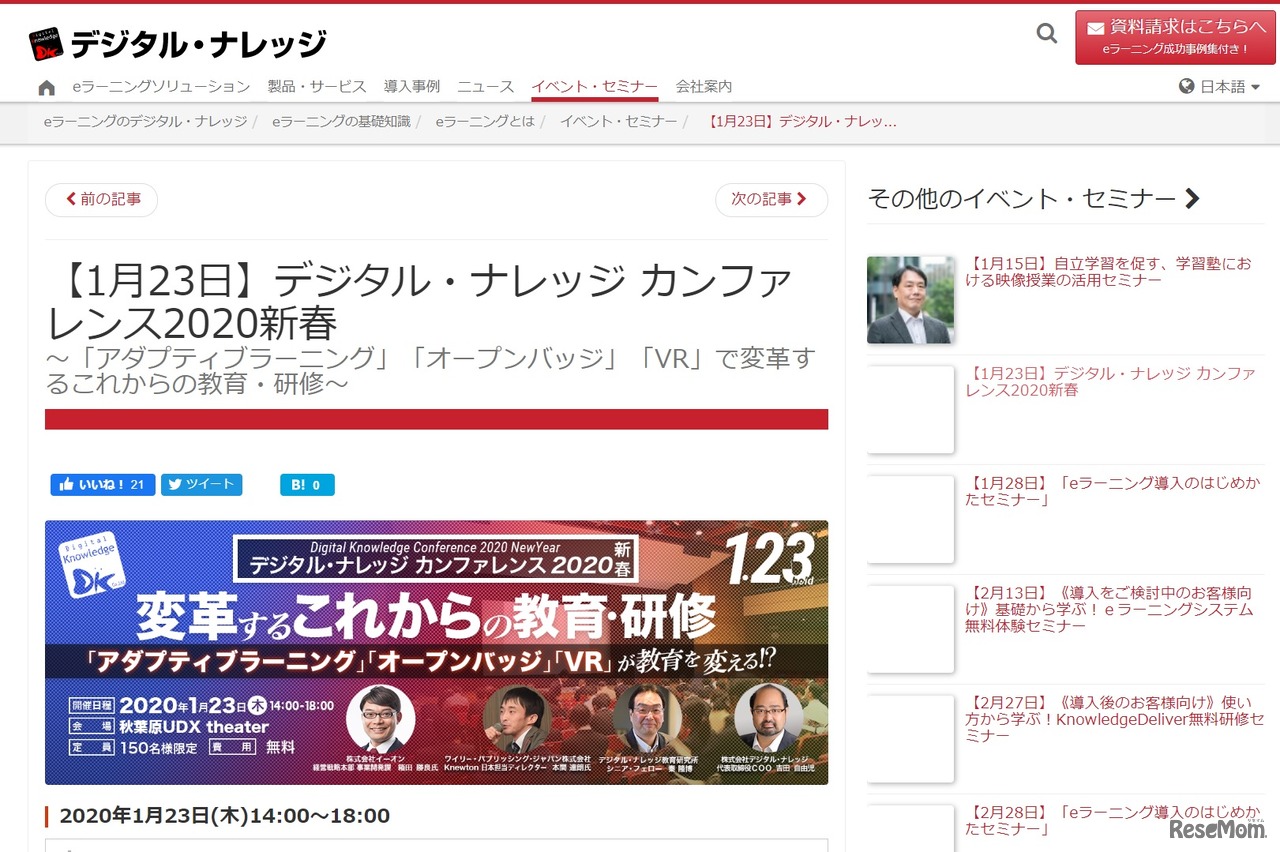This screenshot has width=1280, height=852.
Task: Click the envelope icon on the red banner
Action: coord(1097,28)
